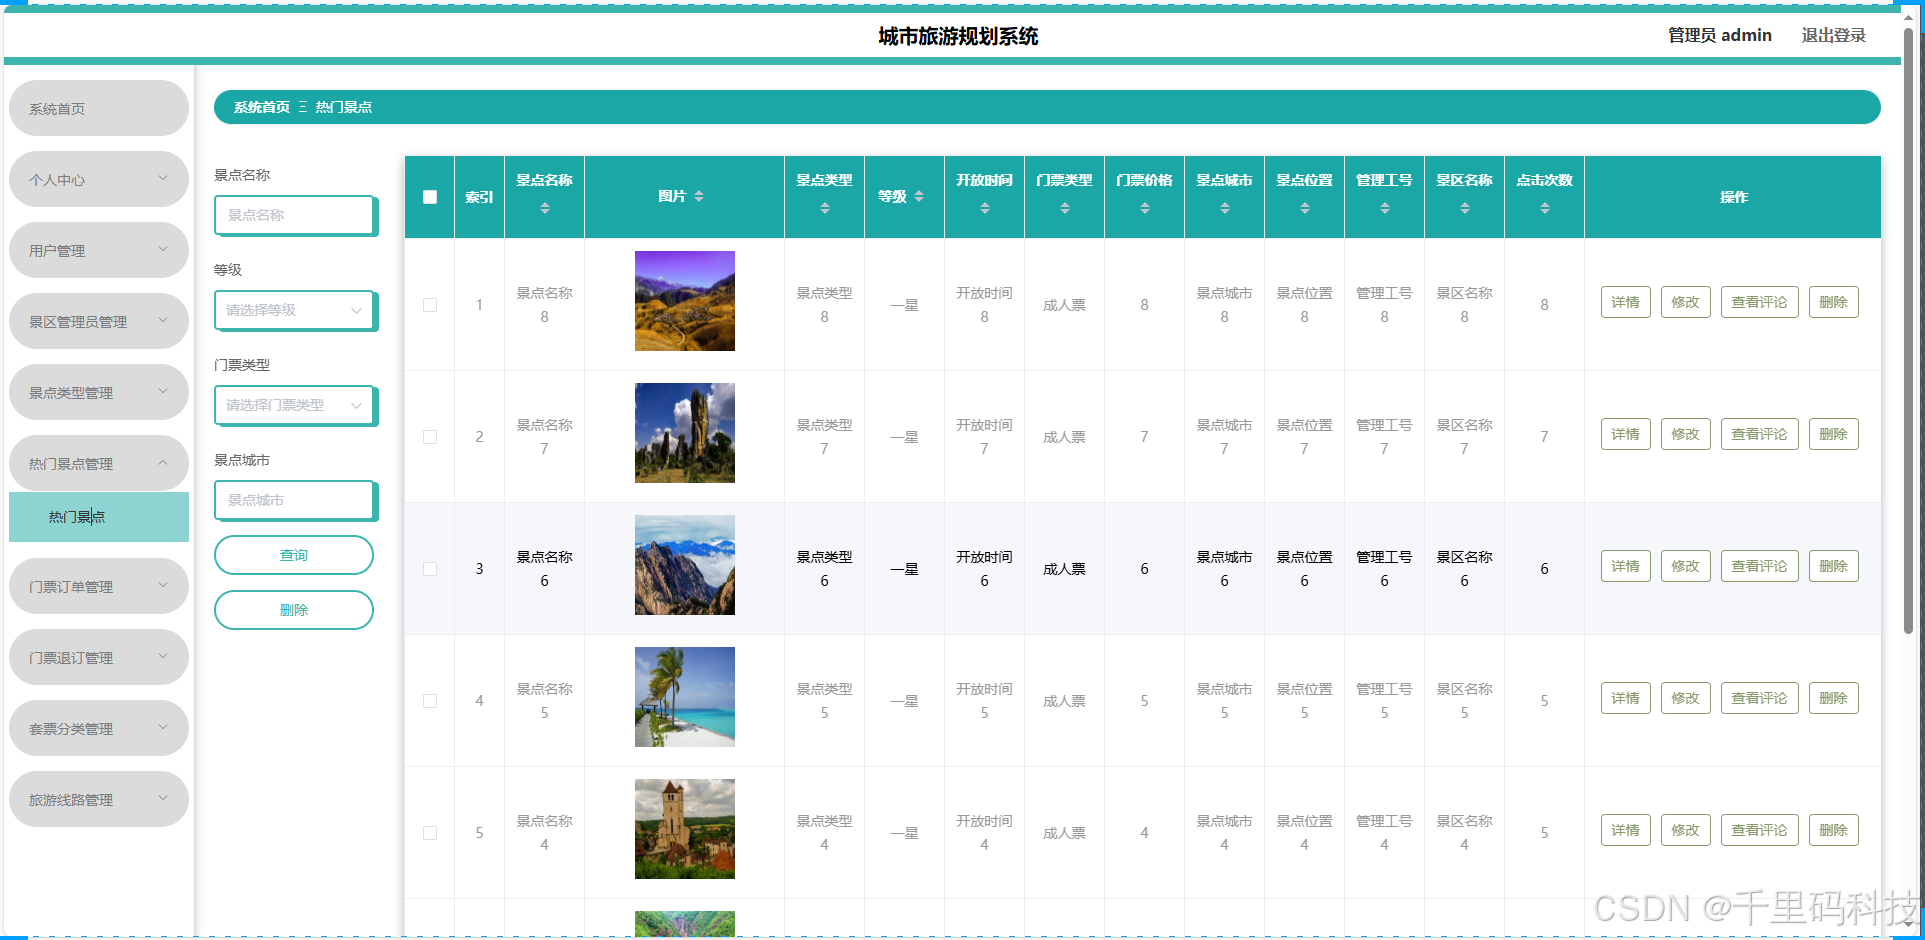Sort by 景点位置 column sort icon

pos(1305,208)
